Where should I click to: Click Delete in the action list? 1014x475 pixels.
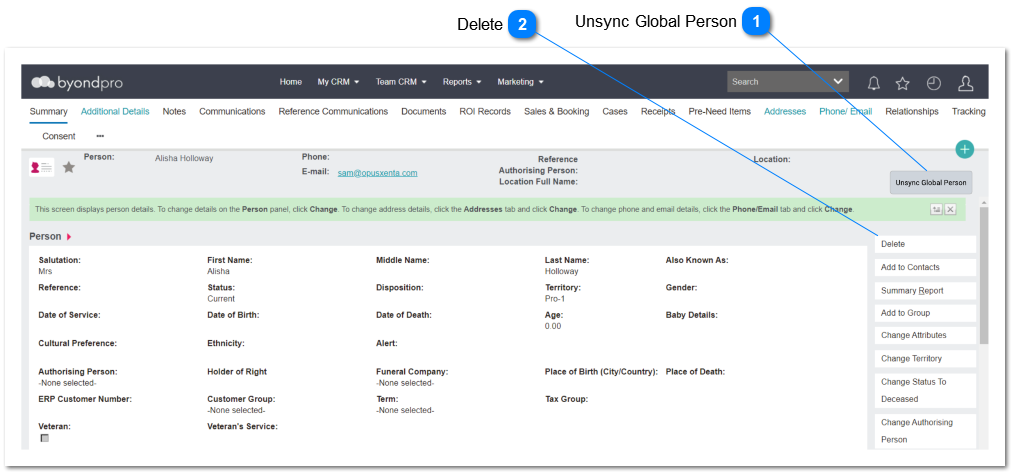(x=925, y=244)
